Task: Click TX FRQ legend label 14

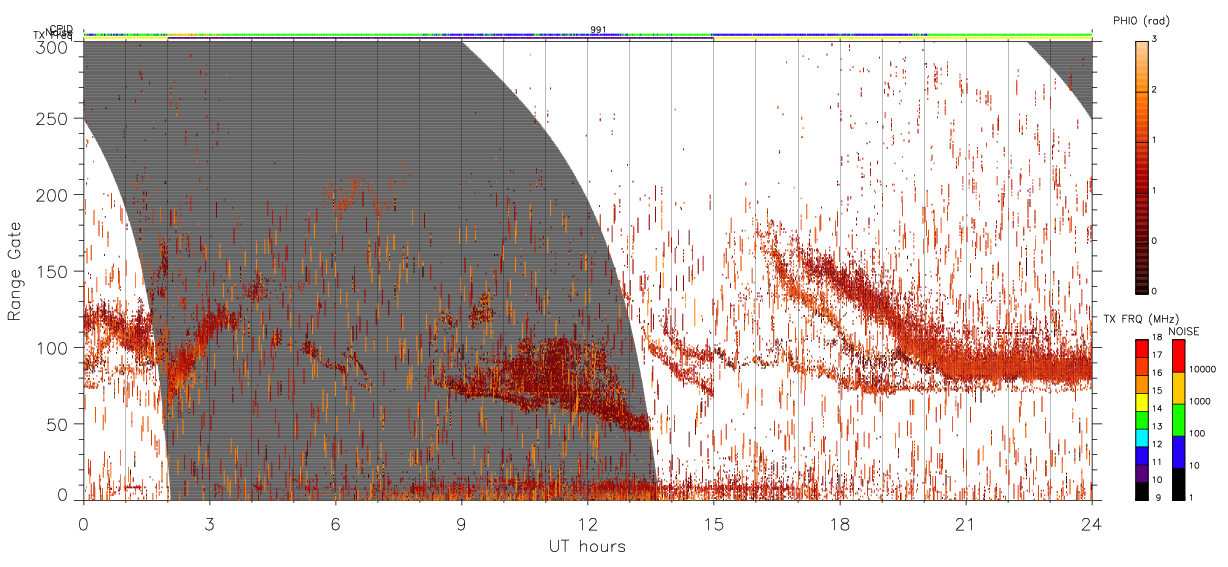Action: (x=1158, y=409)
